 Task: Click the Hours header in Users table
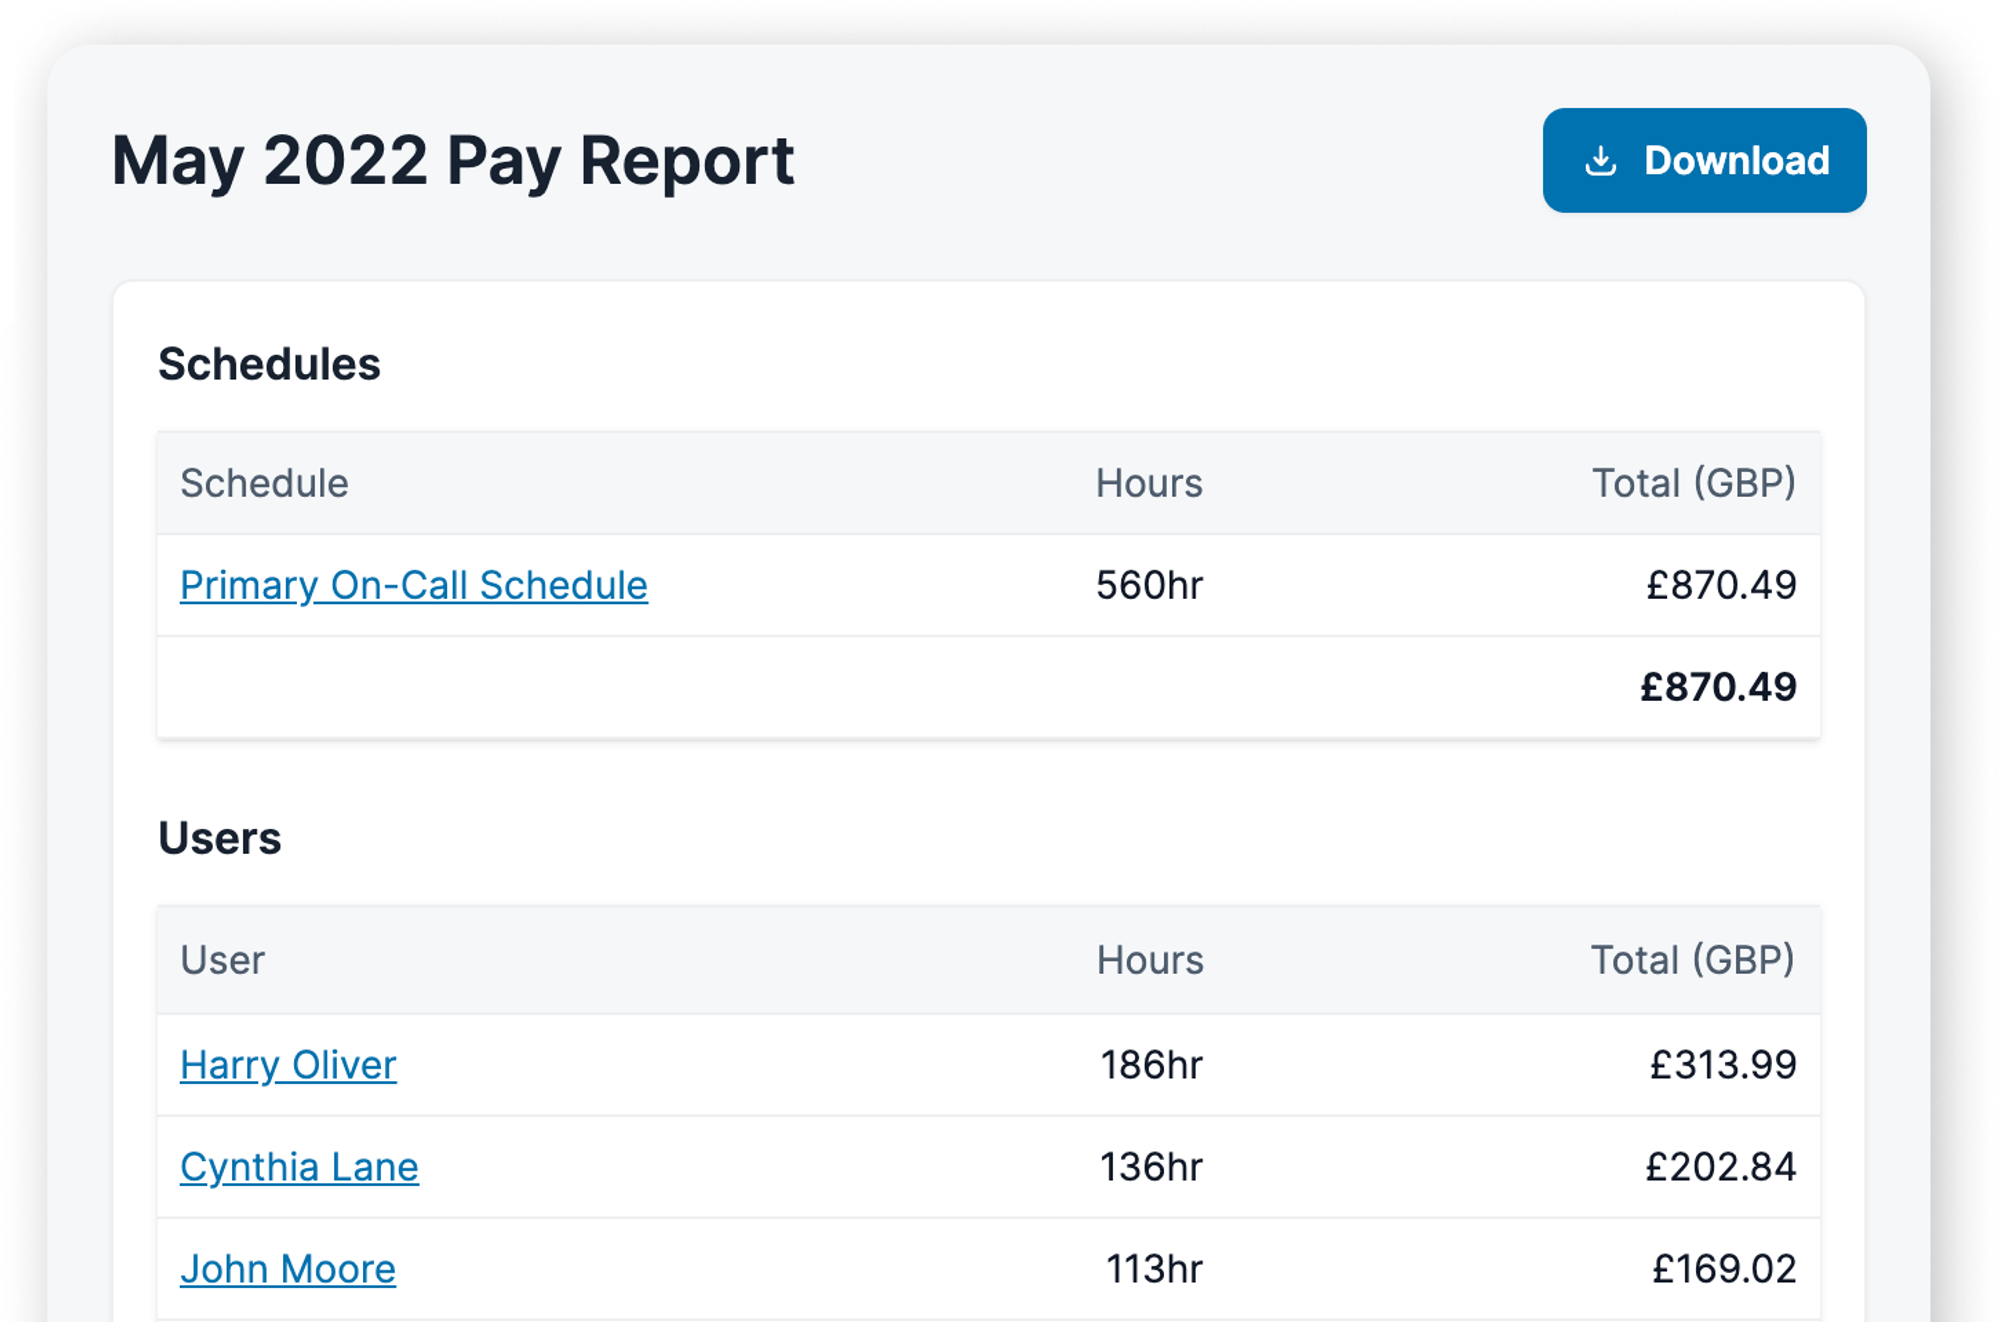(1149, 960)
